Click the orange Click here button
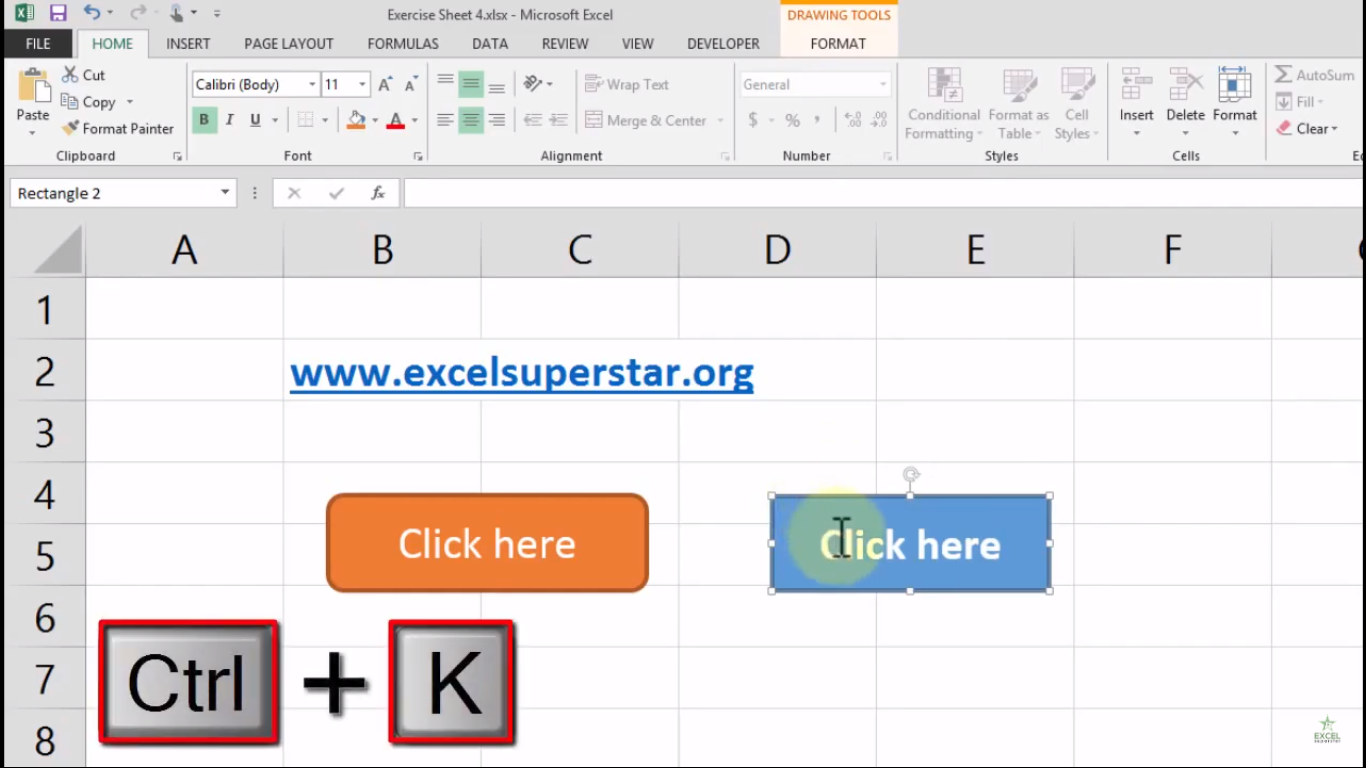The width and height of the screenshot is (1366, 768). [x=487, y=543]
